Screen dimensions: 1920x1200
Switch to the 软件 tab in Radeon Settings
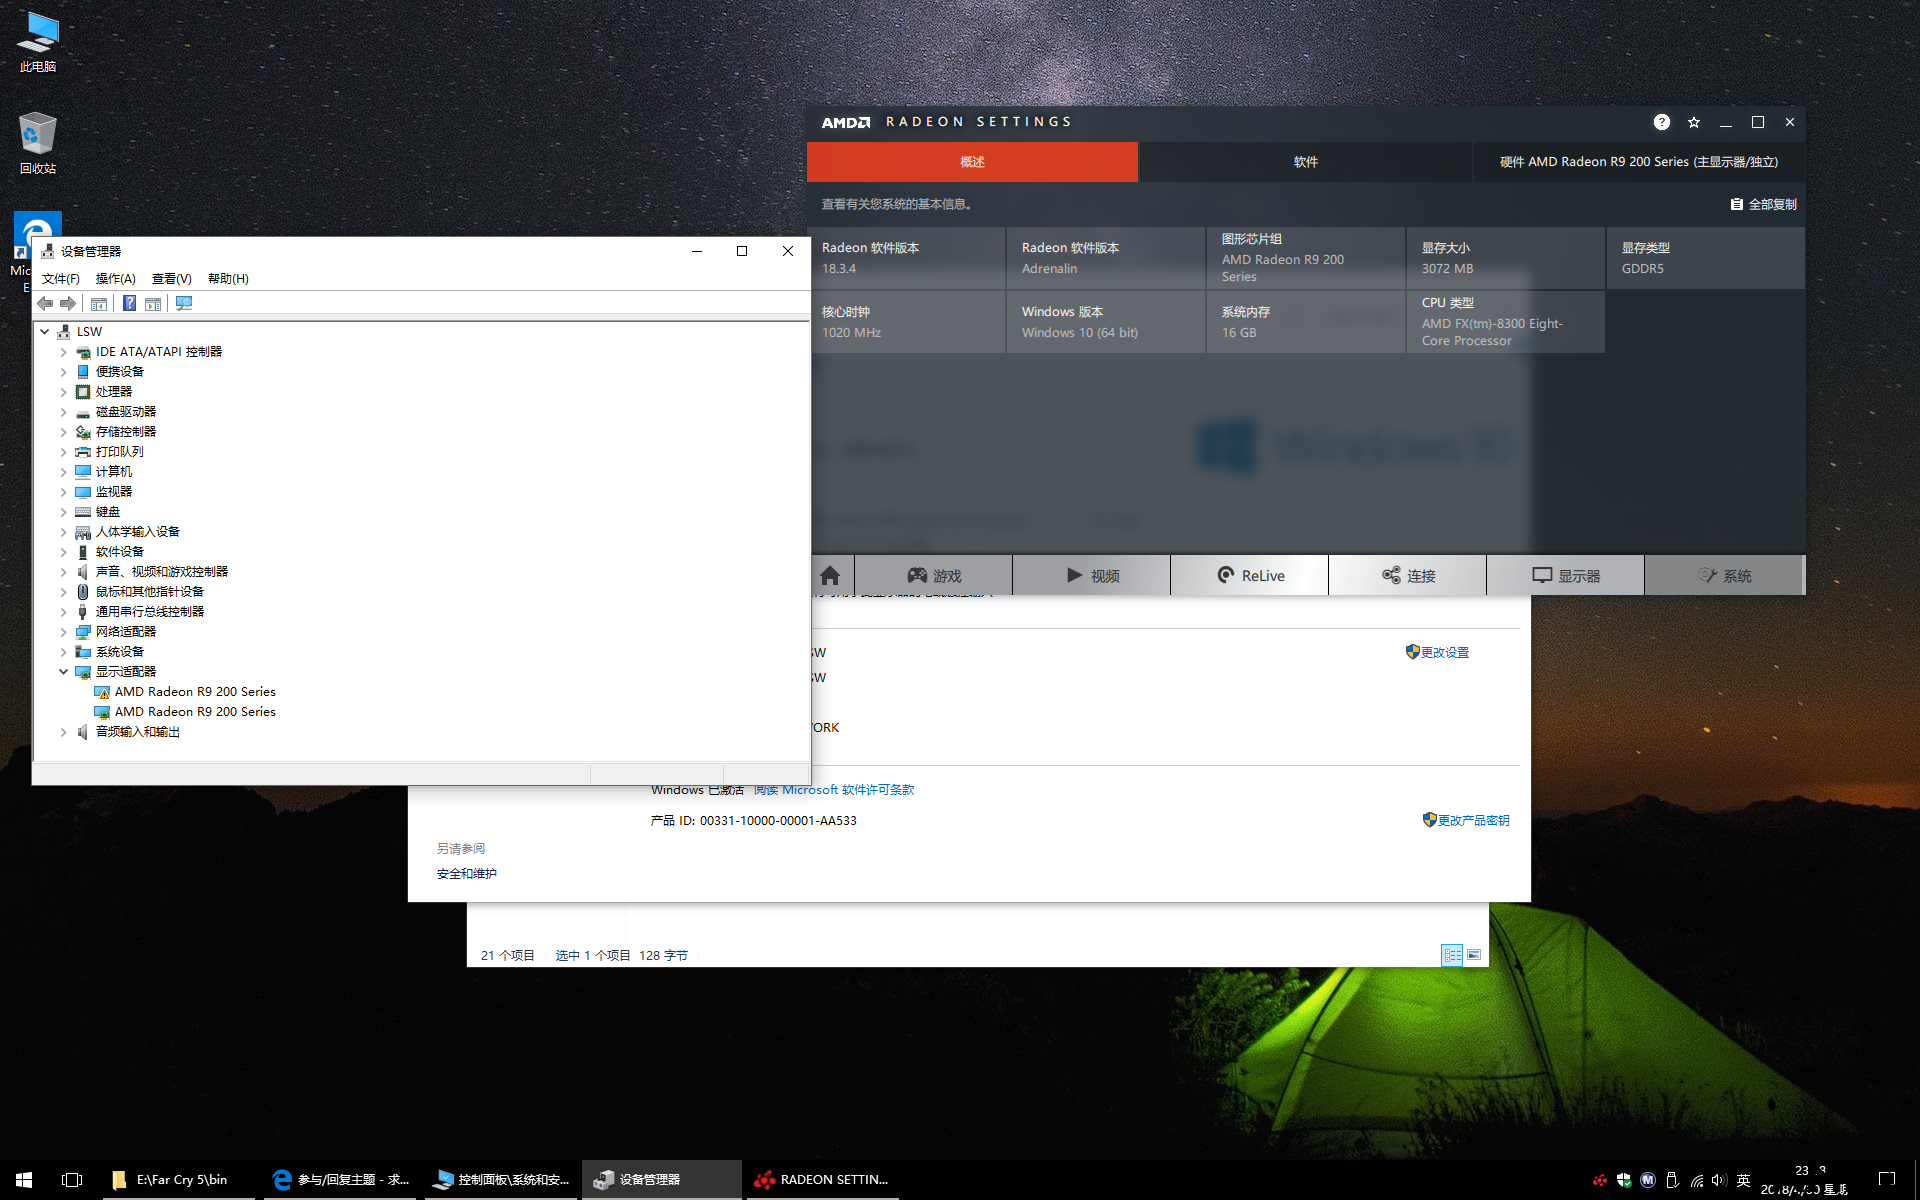pos(1305,162)
